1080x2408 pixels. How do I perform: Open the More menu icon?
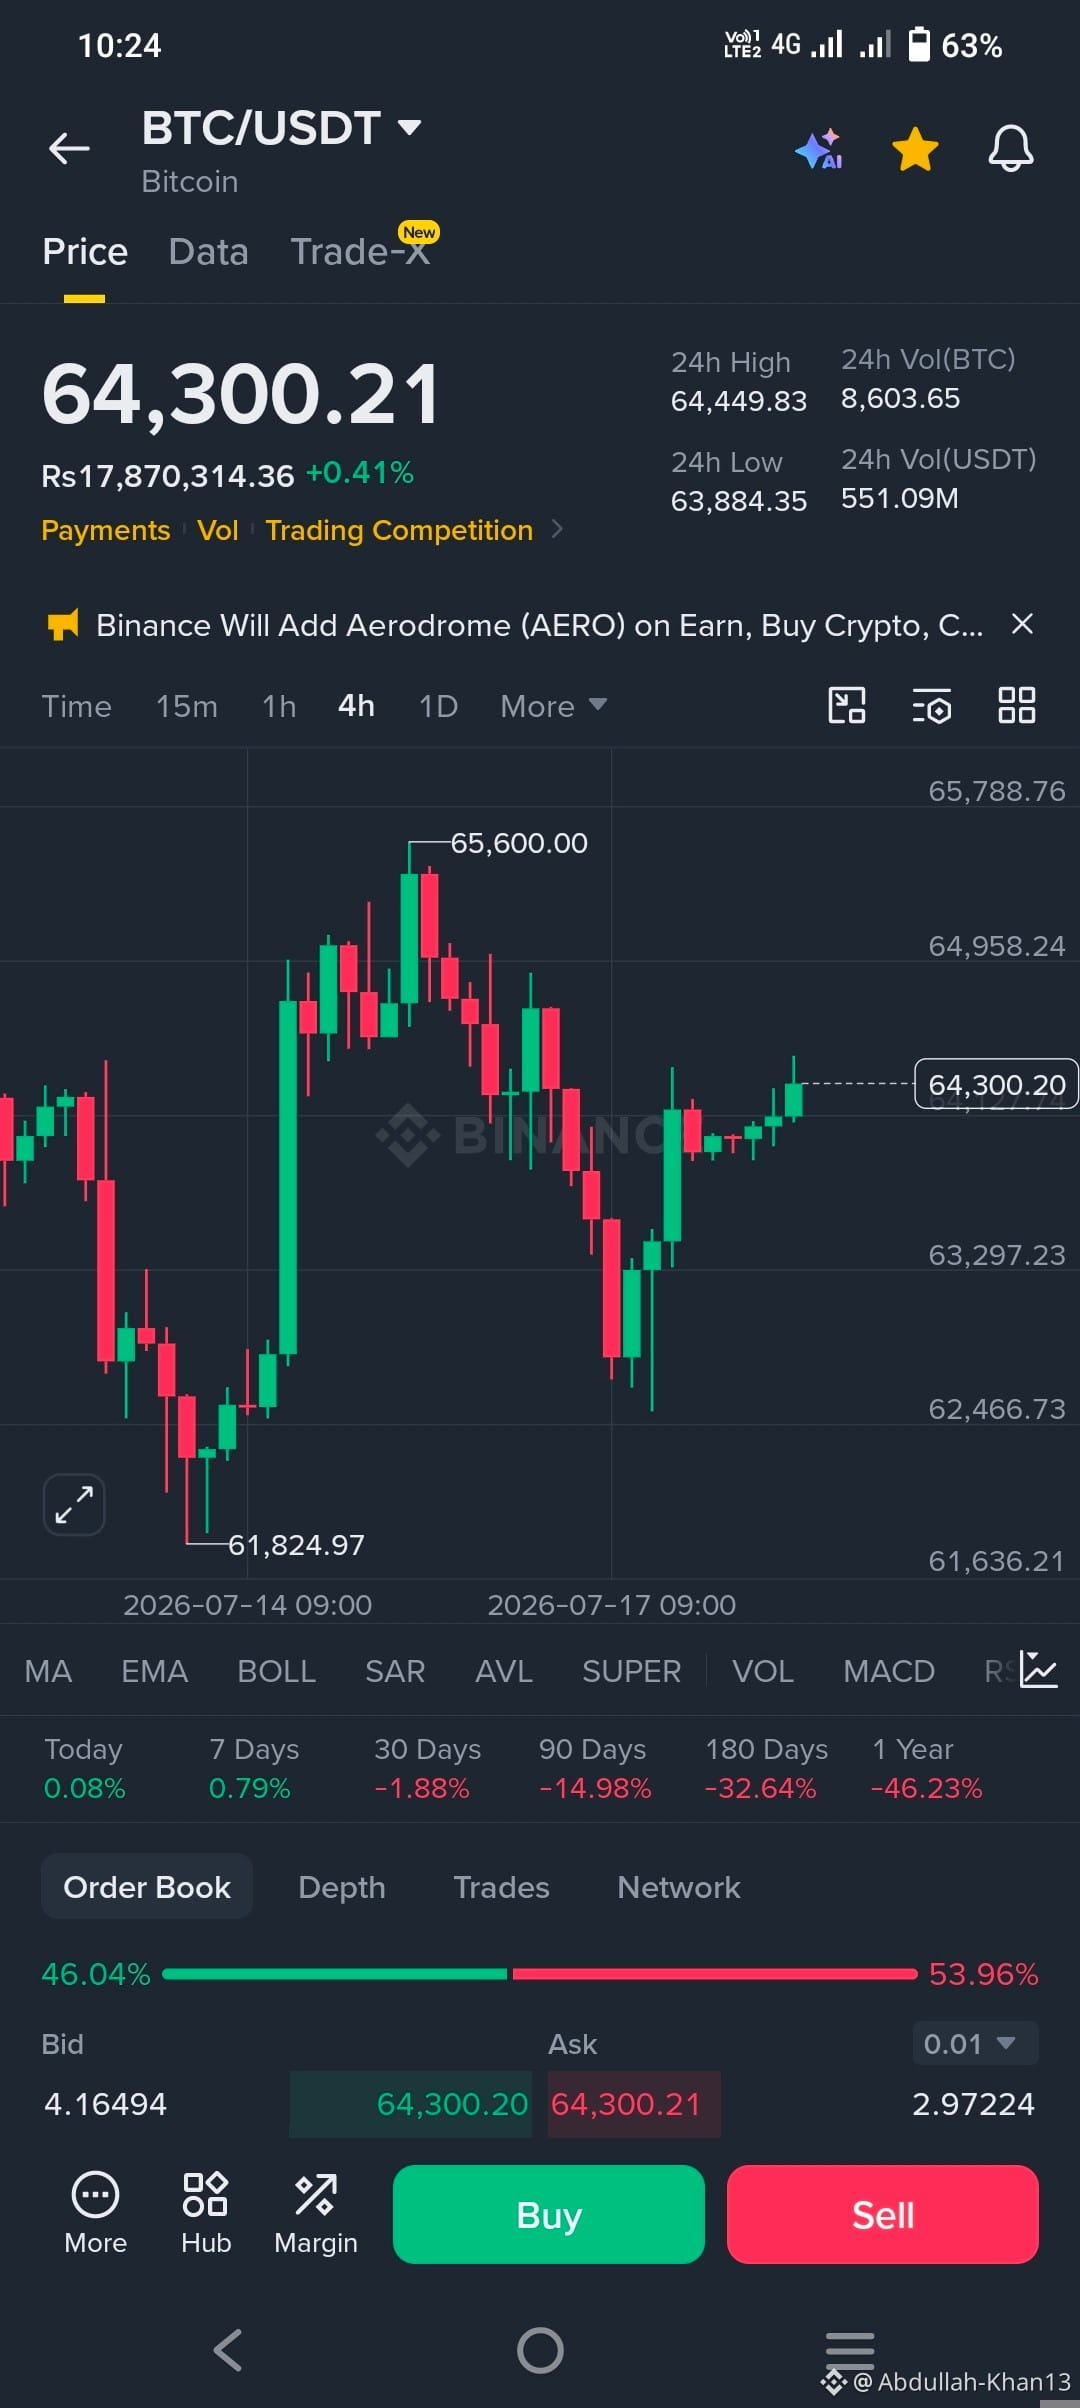point(95,2213)
